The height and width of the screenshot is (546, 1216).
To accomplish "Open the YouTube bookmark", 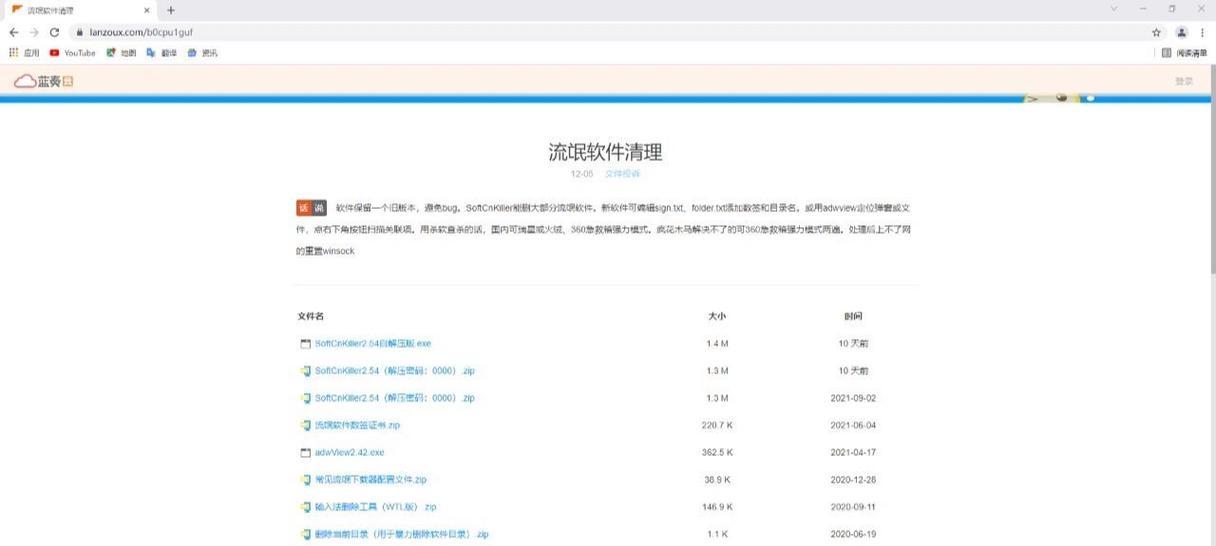I will (73, 53).
